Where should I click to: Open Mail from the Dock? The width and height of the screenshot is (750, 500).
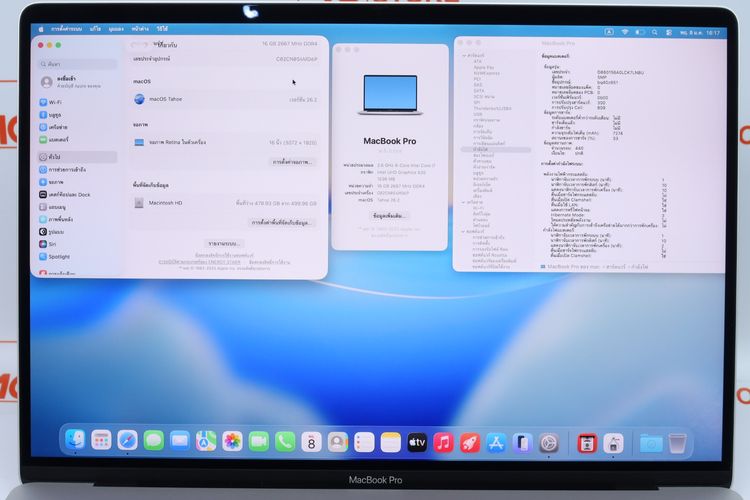(180, 441)
